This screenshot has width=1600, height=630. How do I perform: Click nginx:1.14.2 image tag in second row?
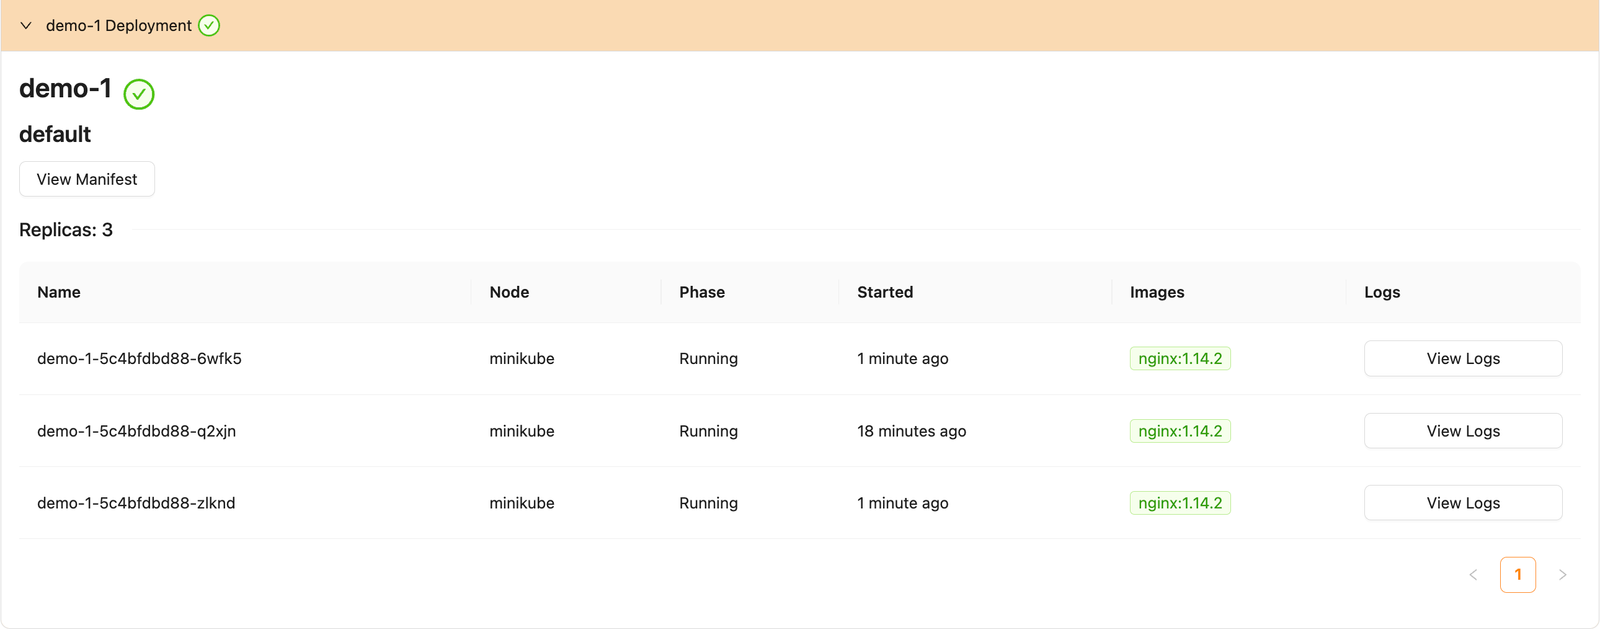[1180, 431]
